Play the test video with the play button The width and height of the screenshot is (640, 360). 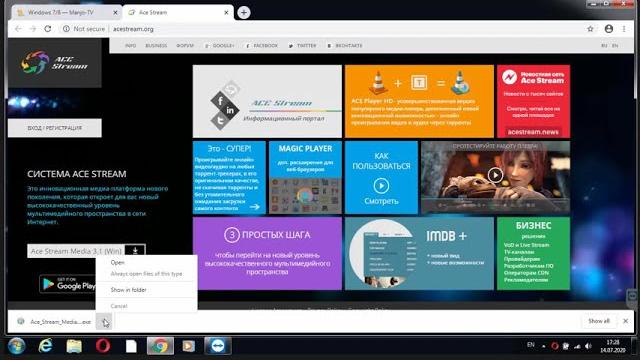point(495,175)
